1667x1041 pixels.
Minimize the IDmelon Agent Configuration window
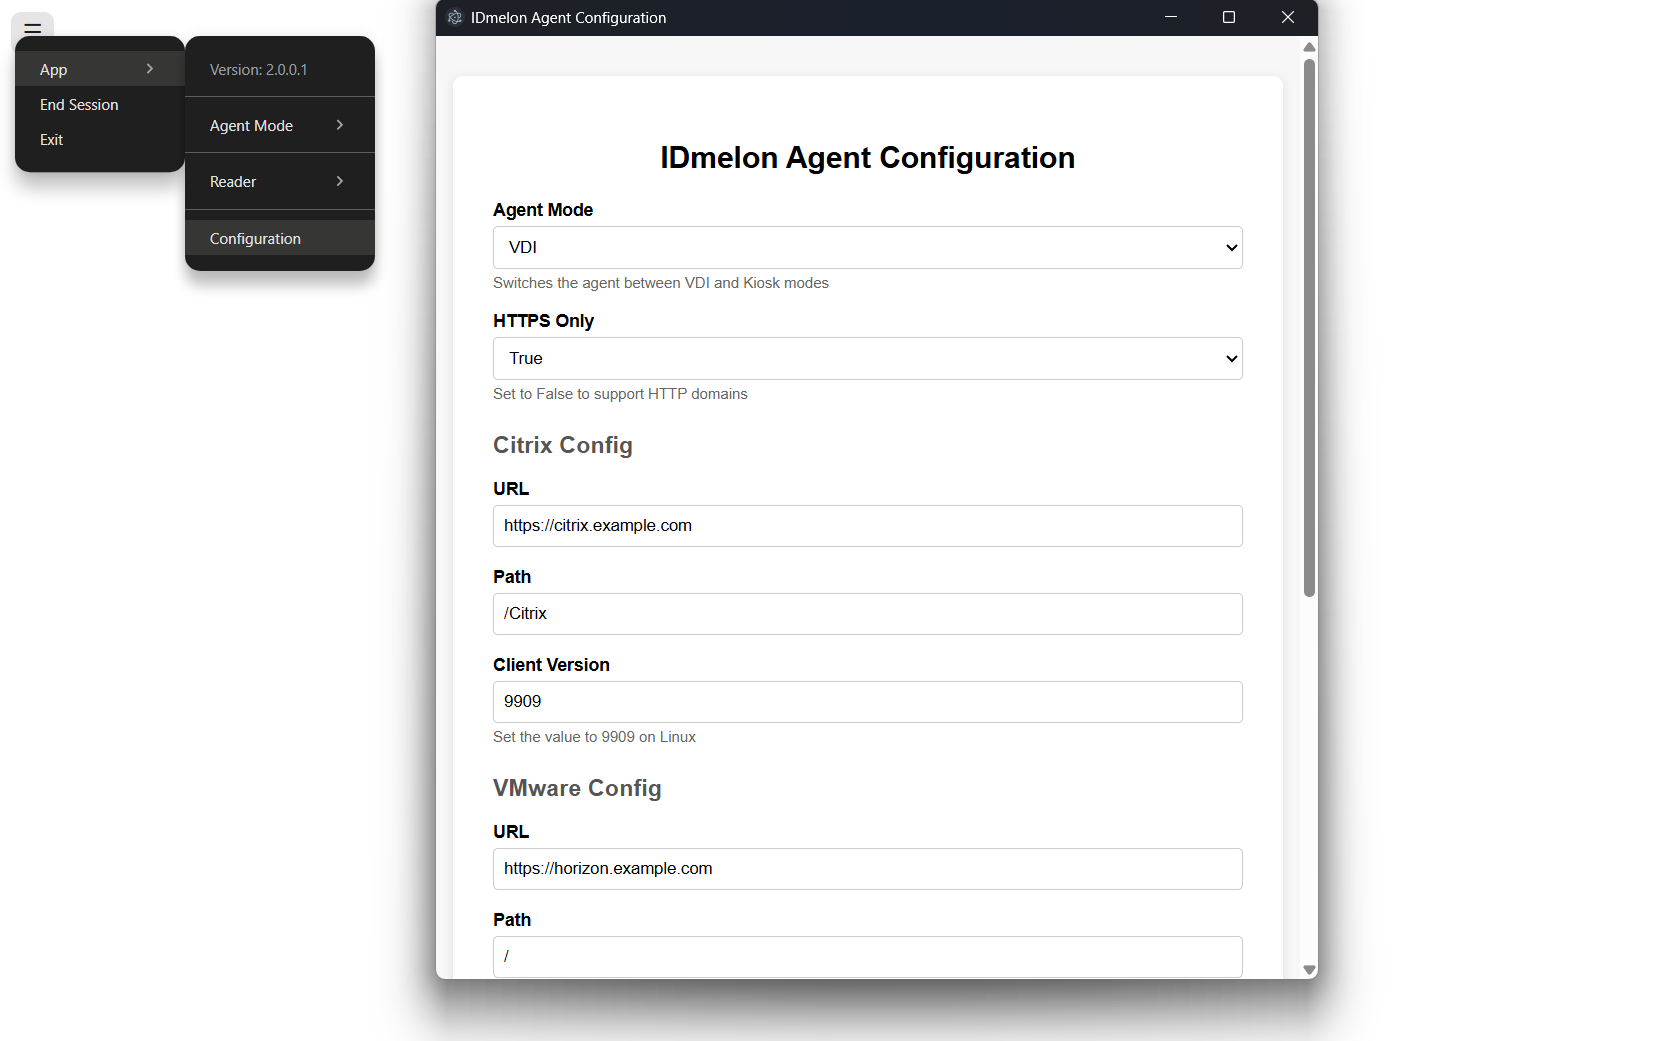click(1171, 17)
